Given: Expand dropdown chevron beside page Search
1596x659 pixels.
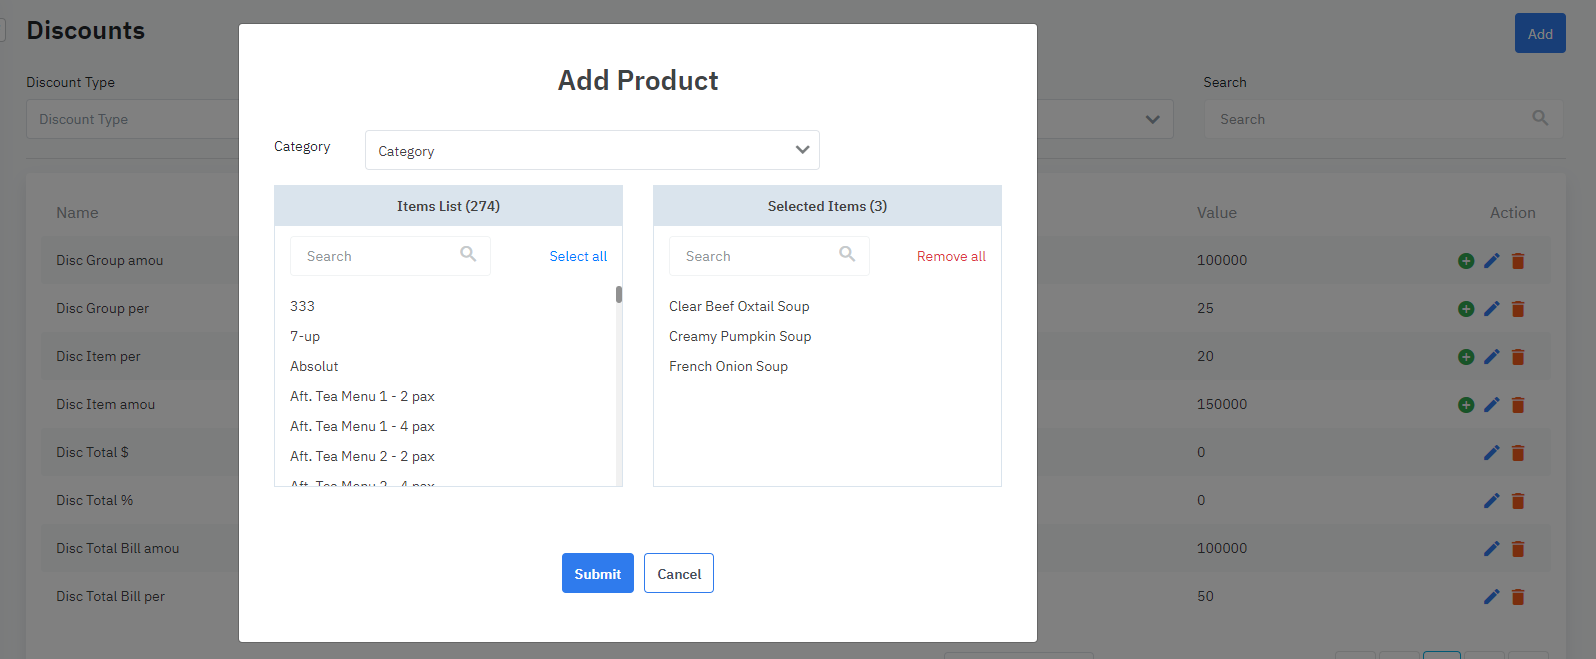Looking at the screenshot, I should [x=1152, y=119].
